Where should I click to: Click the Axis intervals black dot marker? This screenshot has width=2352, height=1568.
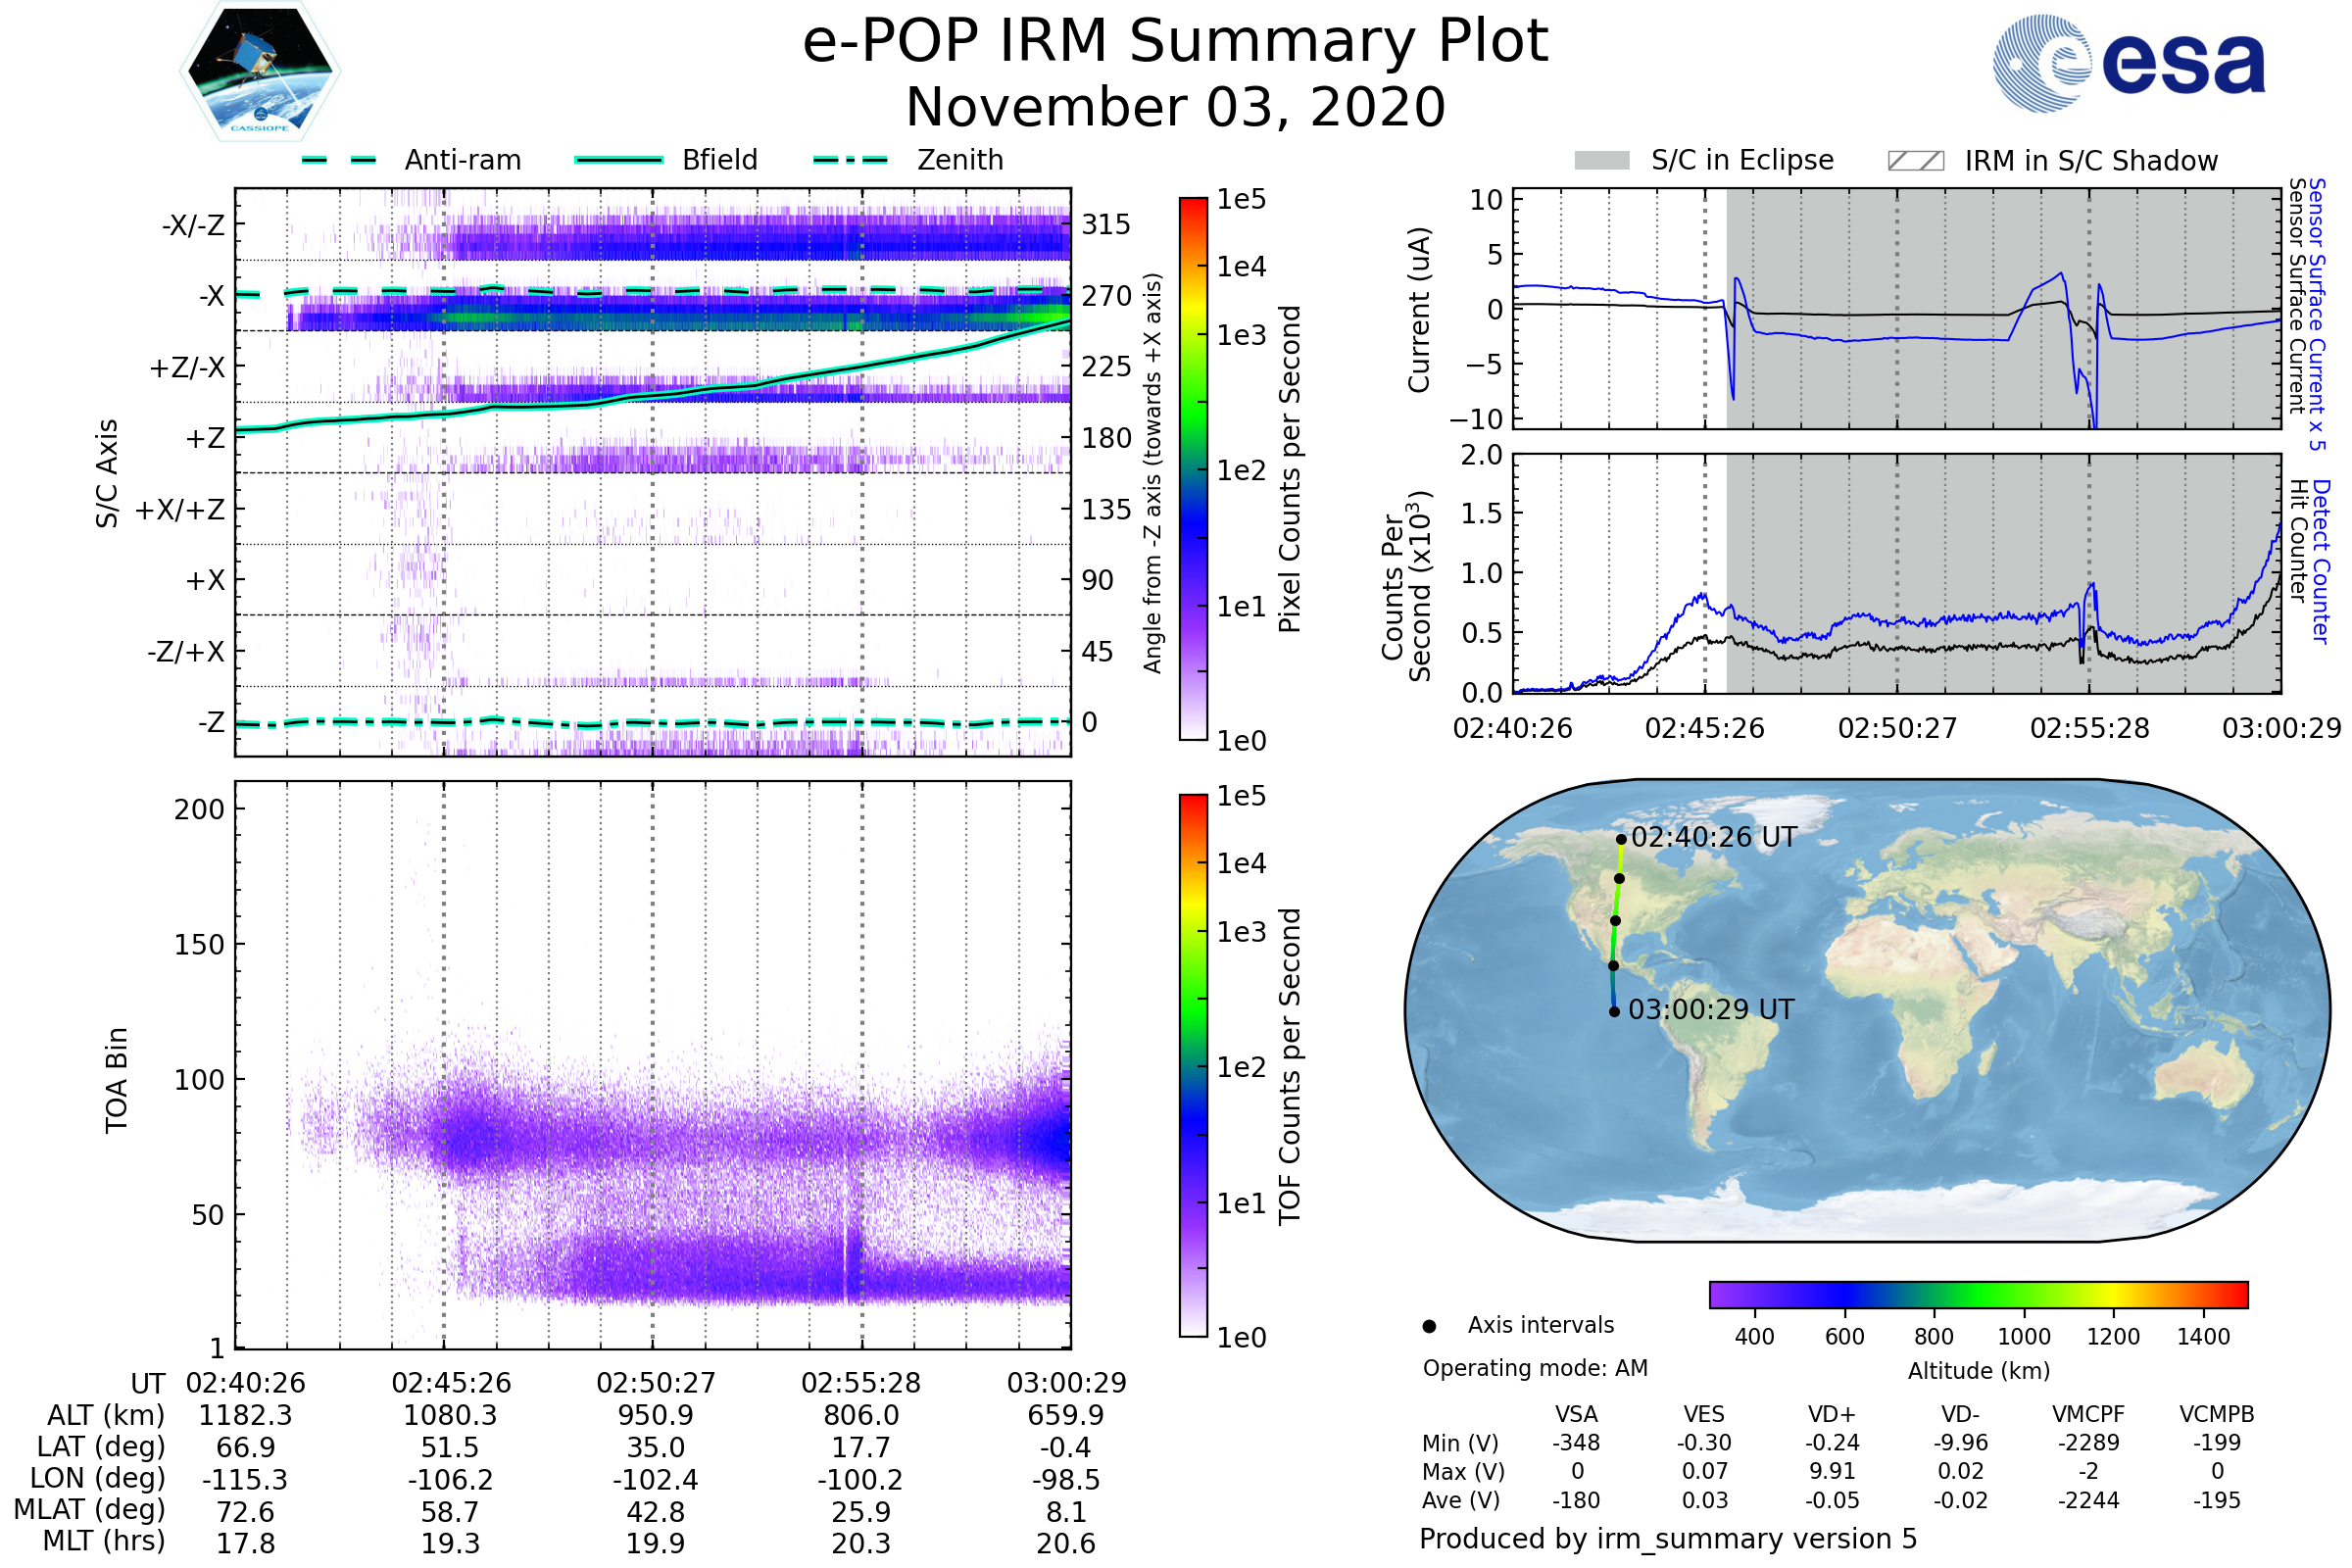click(x=1429, y=1326)
